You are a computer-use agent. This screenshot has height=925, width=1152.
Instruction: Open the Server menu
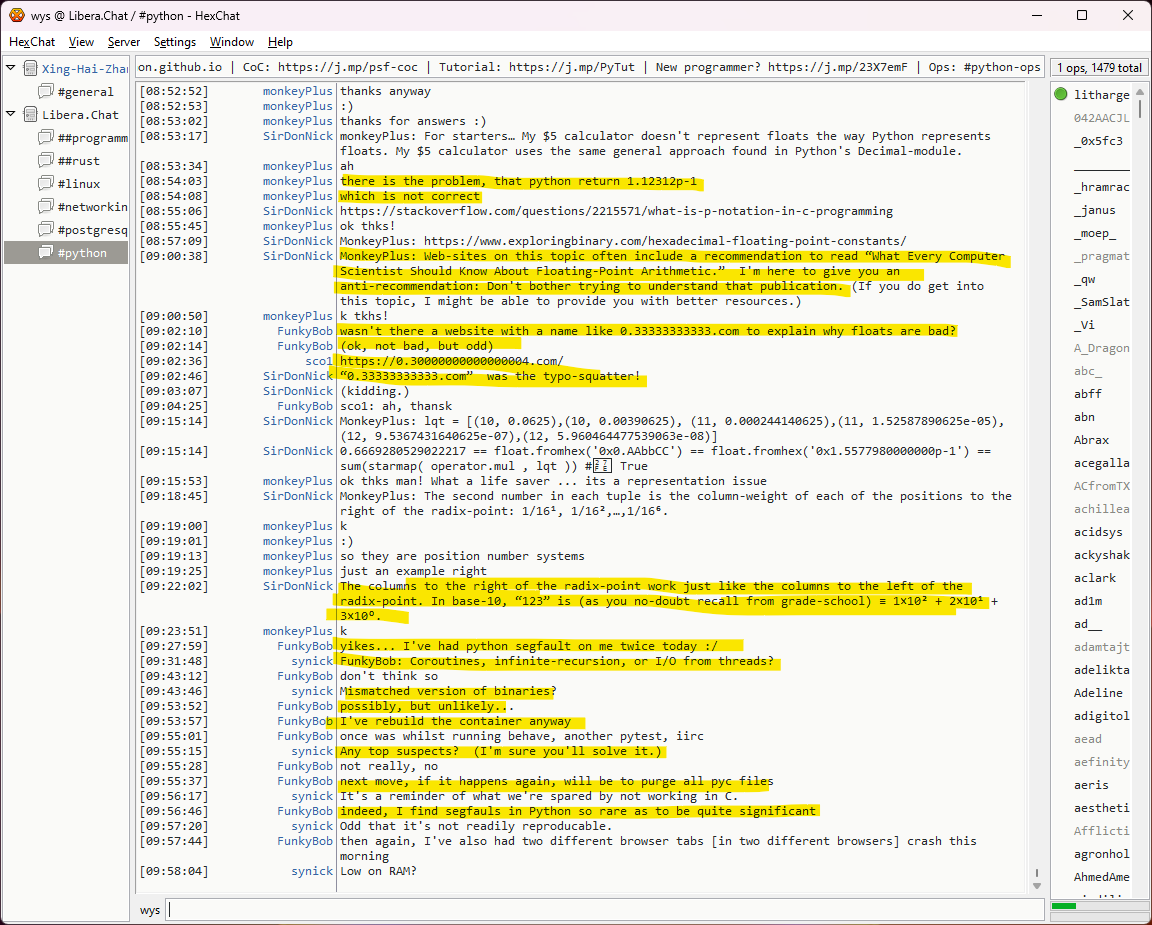(124, 42)
